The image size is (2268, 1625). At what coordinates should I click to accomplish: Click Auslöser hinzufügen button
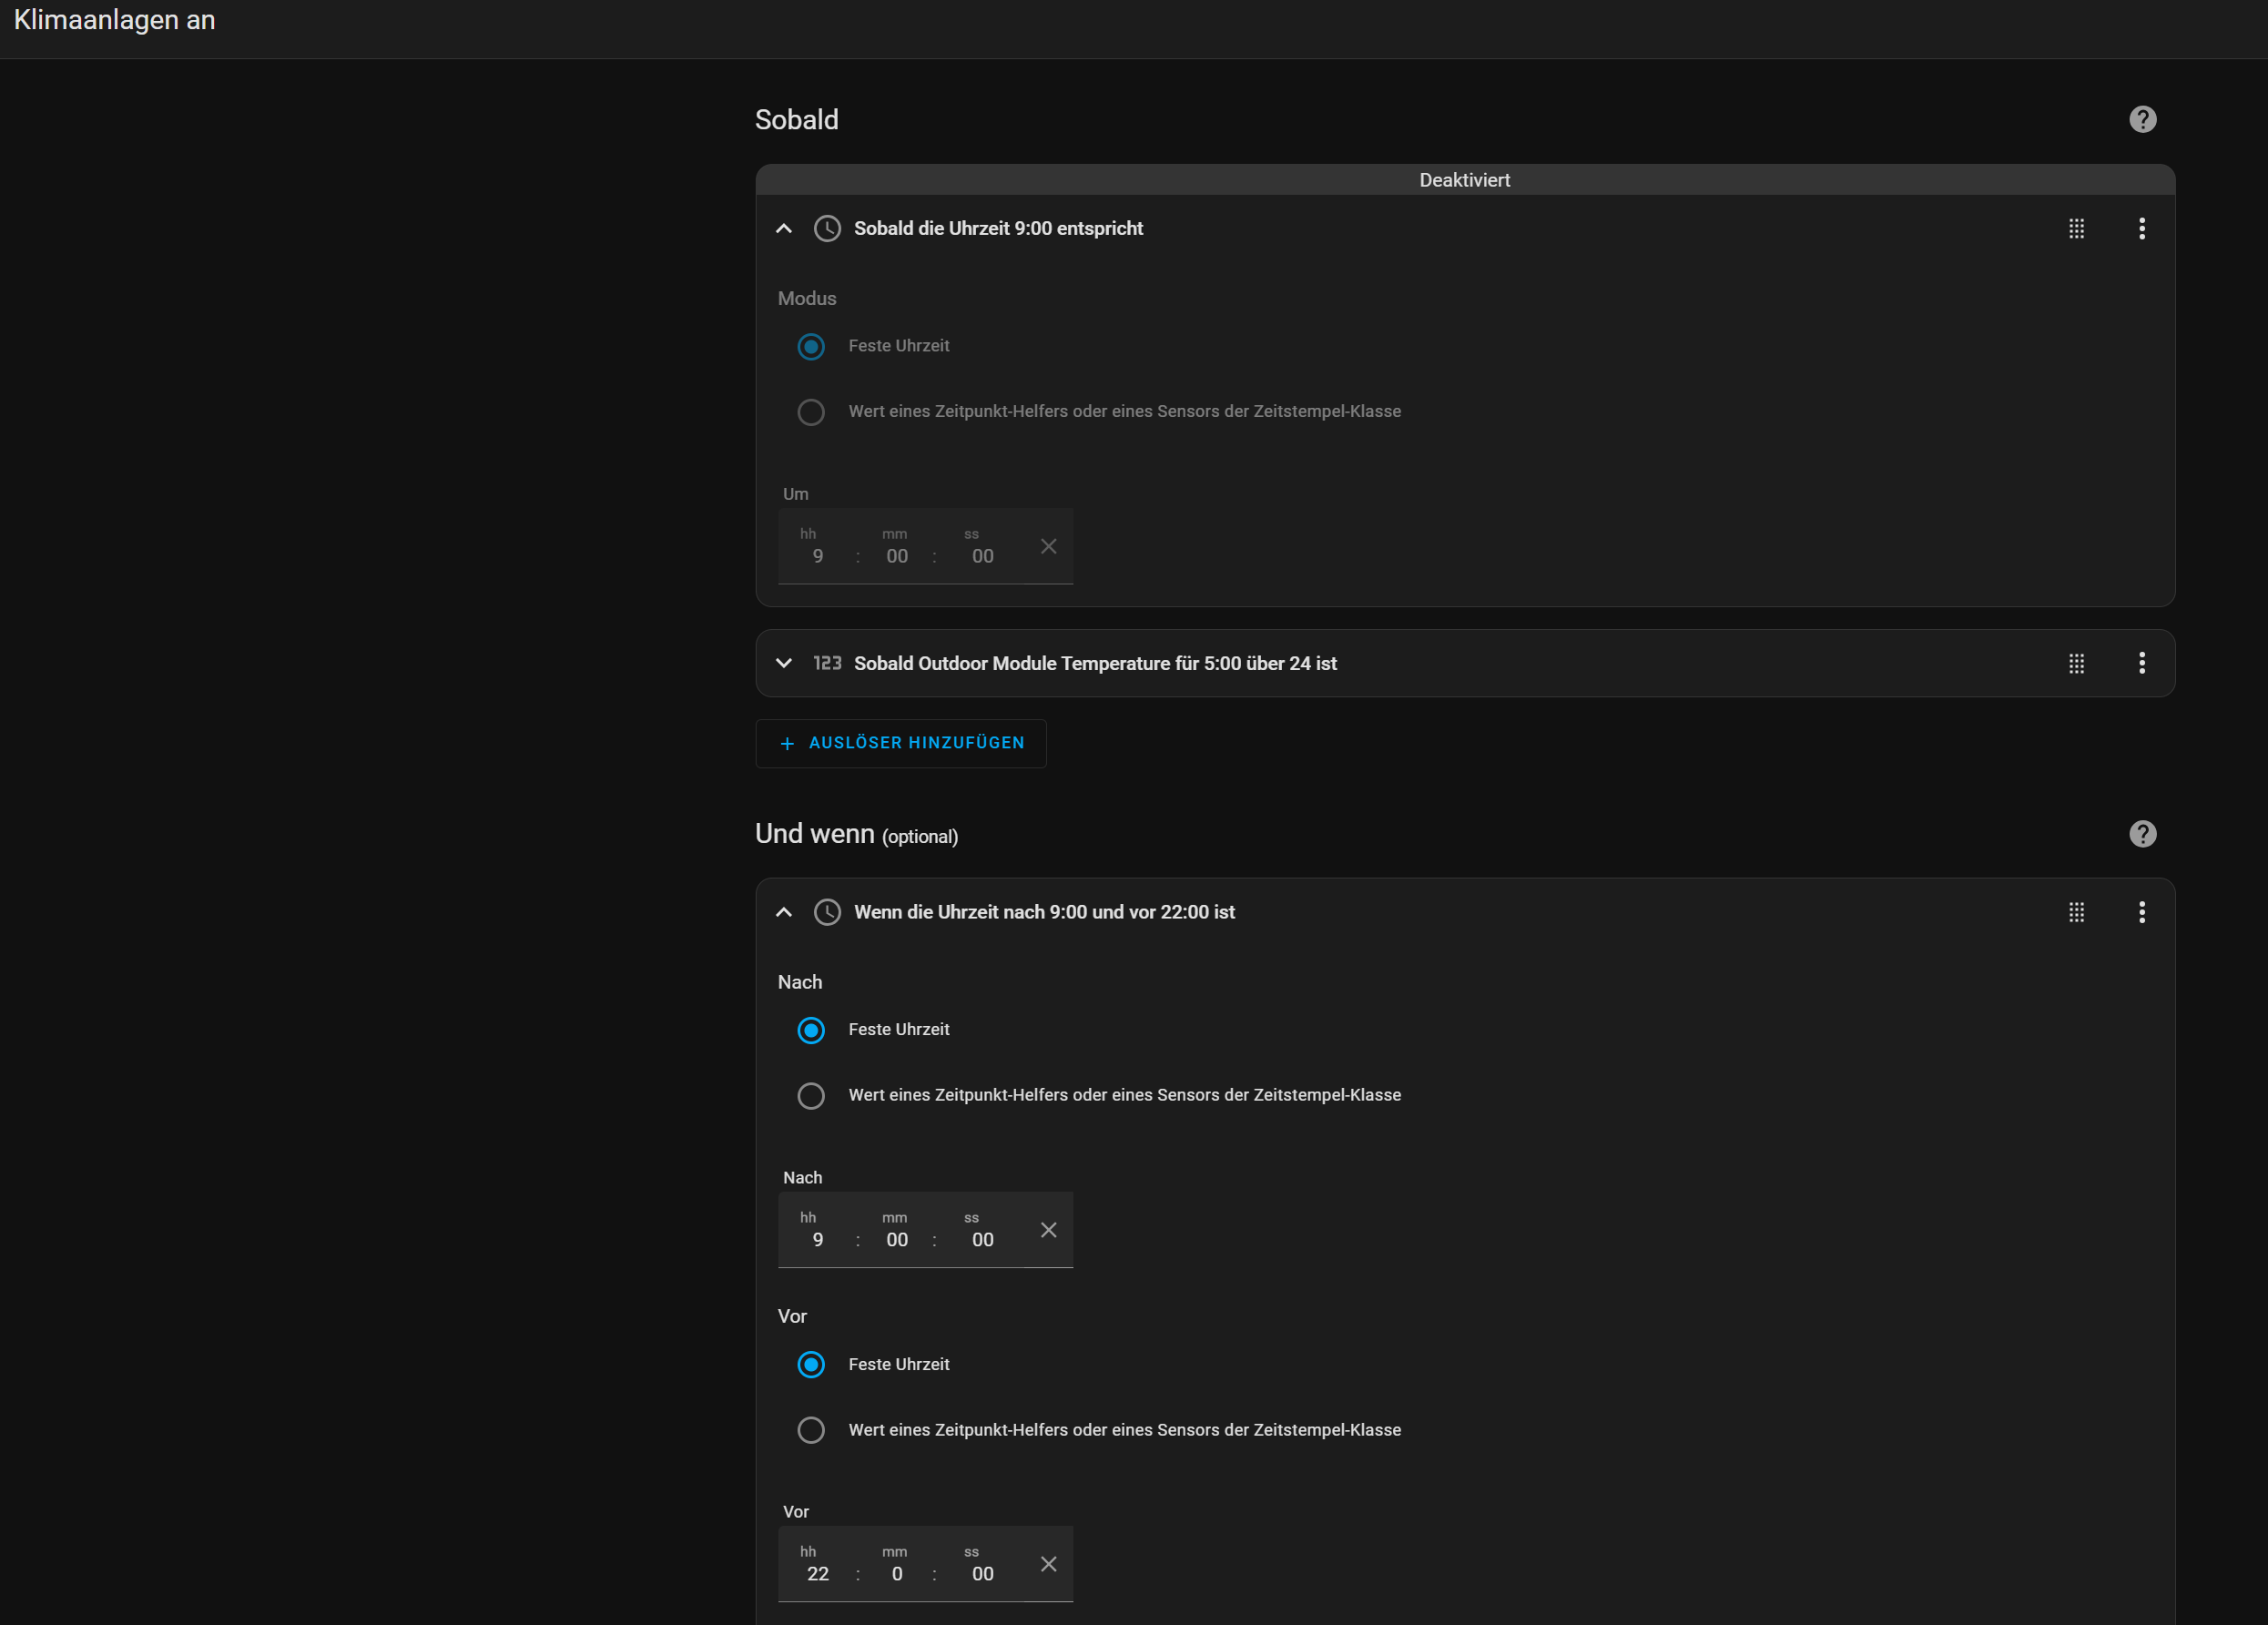(x=901, y=743)
